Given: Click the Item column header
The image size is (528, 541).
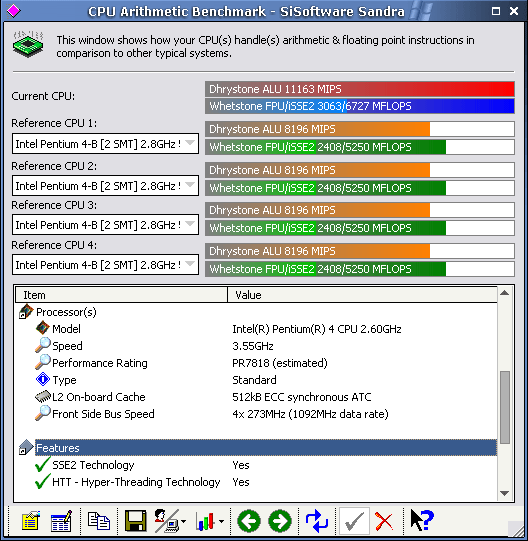Looking at the screenshot, I should point(121,295).
